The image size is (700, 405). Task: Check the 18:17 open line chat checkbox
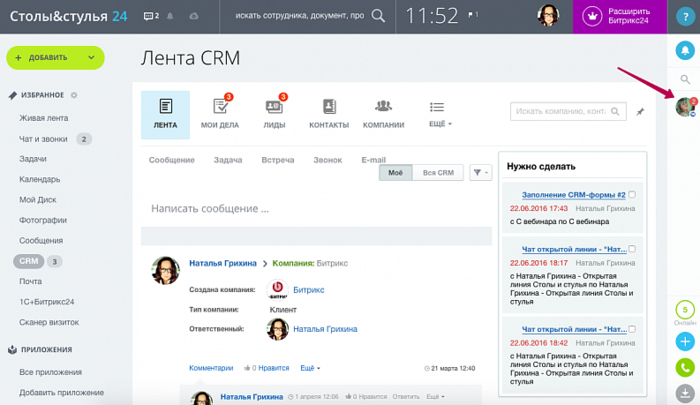(x=632, y=249)
